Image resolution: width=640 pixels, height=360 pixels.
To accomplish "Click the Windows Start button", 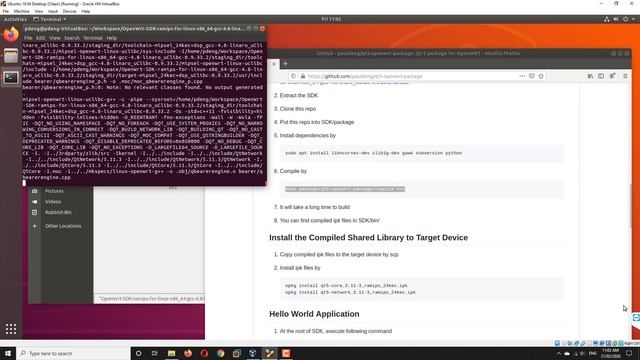I will 8,353.
